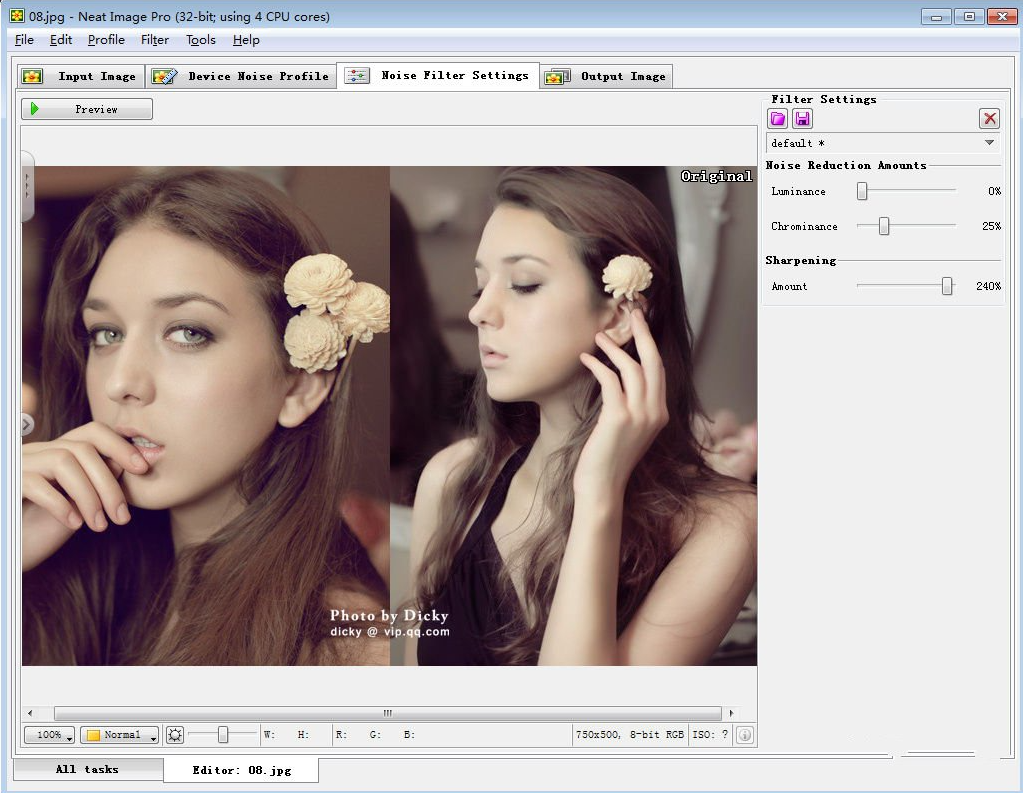Switch to the All tasks tab
Screen dimensions: 1023x793
point(87,769)
